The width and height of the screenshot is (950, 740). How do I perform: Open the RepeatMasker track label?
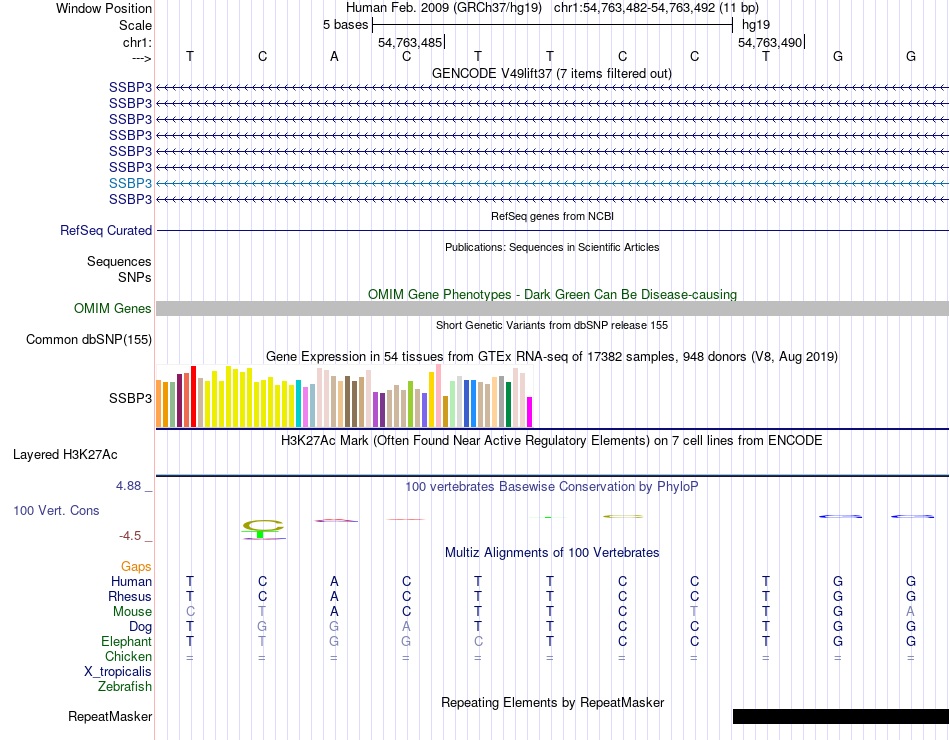110,716
